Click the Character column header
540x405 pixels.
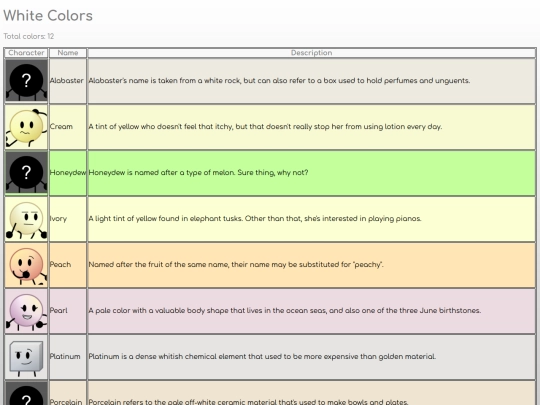26,53
